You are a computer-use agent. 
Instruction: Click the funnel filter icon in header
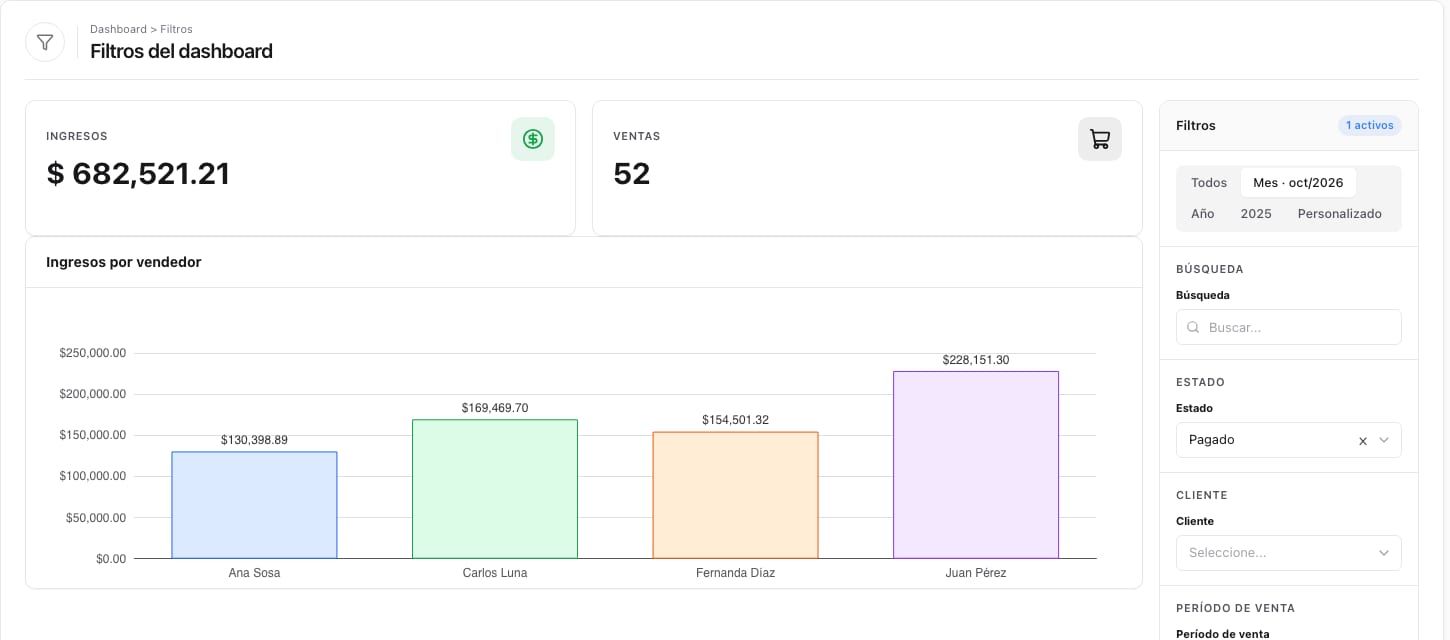click(x=45, y=42)
